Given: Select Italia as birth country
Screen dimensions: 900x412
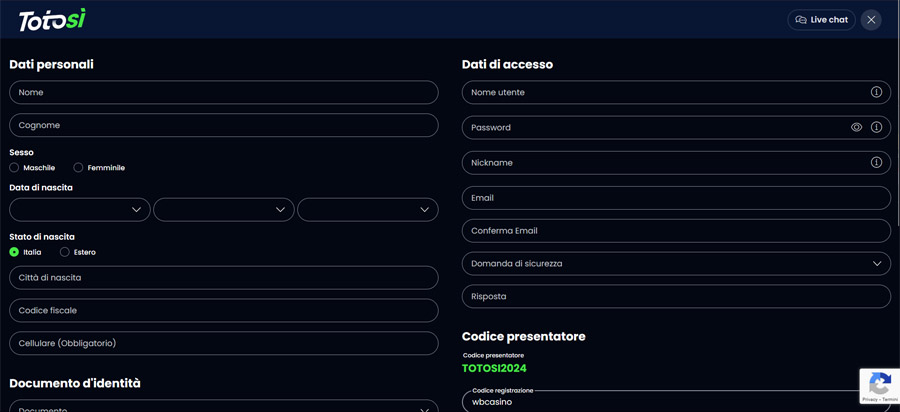Looking at the screenshot, I should point(15,252).
